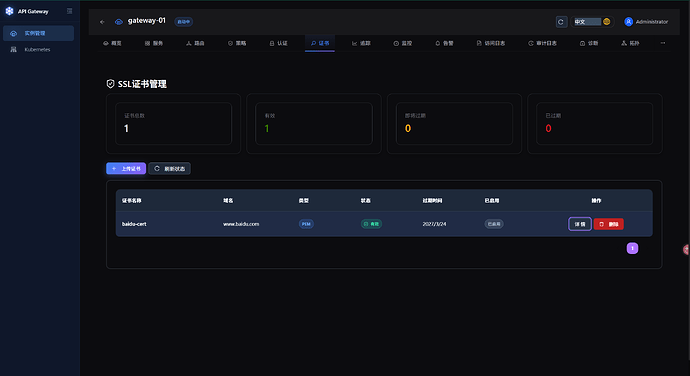Click the www.baidu.com domain cell
Image resolution: width=690 pixels, height=376 pixels.
(241, 224)
